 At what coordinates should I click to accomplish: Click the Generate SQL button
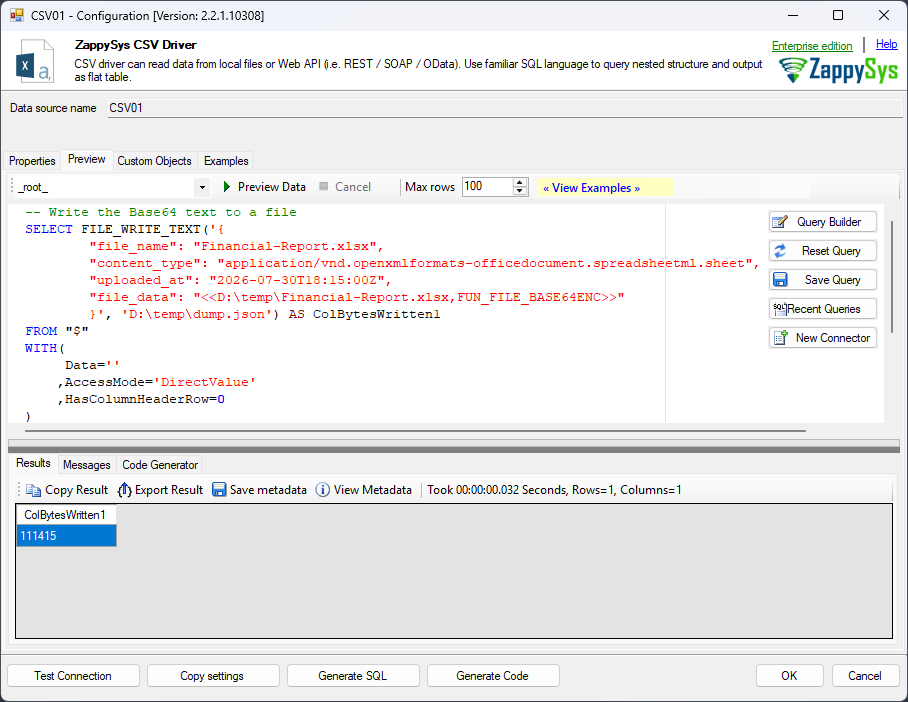point(353,676)
